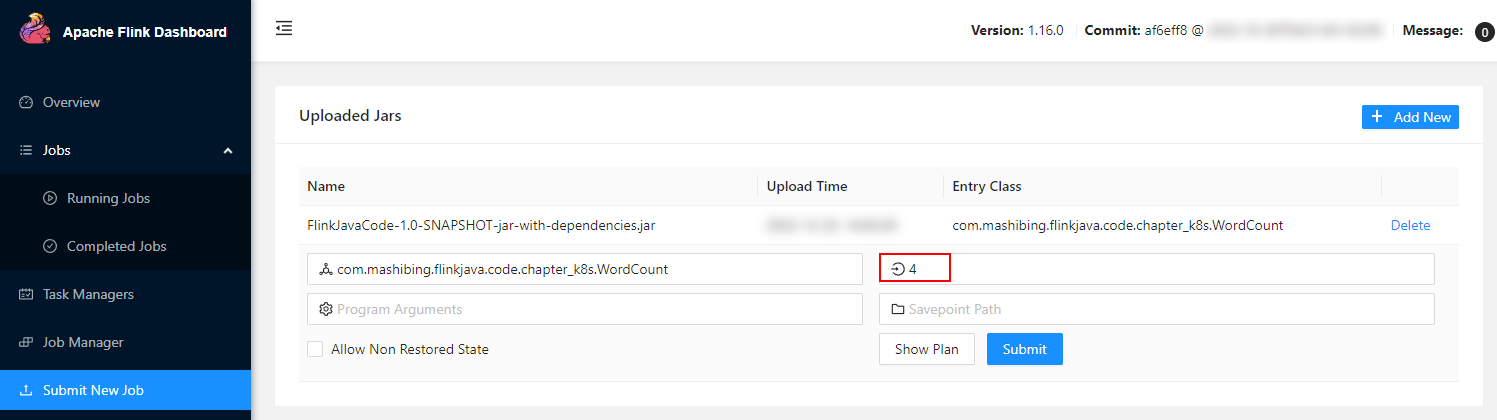Screen dimensions: 1497x420
Task: Select the FlinkJavaCode-1.0-SNAPSHOT jar row name
Action: [481, 225]
